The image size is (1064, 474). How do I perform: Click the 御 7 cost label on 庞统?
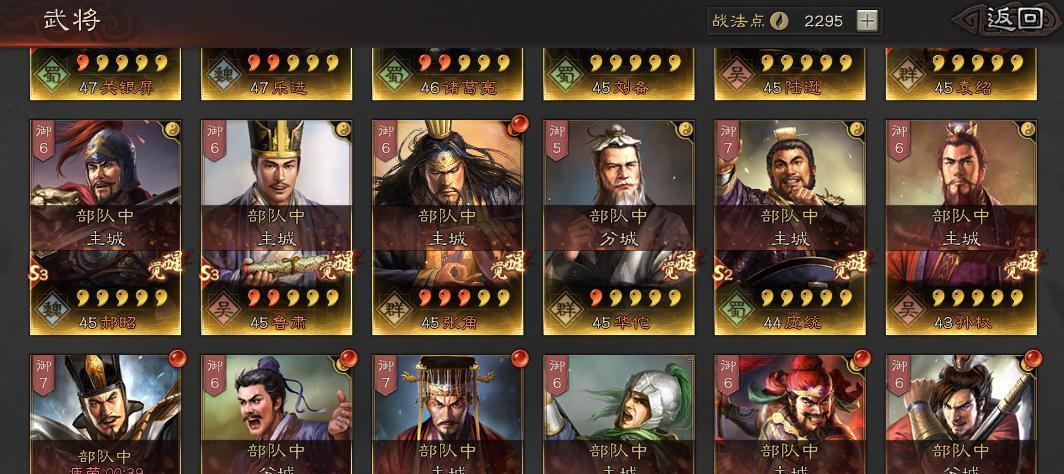point(727,141)
